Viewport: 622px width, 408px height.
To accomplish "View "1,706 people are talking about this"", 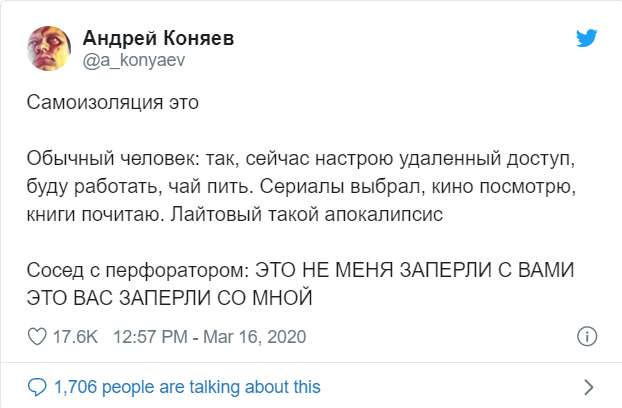I will (188, 386).
